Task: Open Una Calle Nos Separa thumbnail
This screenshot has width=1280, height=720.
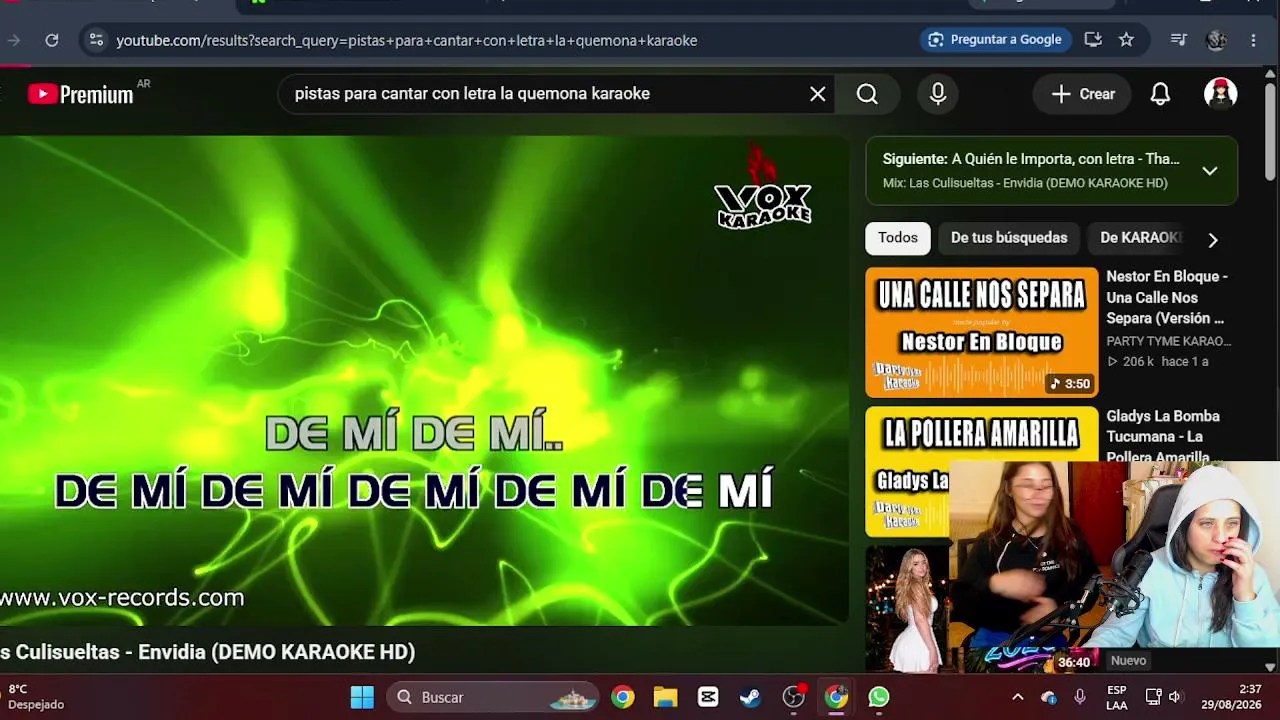Action: (981, 332)
